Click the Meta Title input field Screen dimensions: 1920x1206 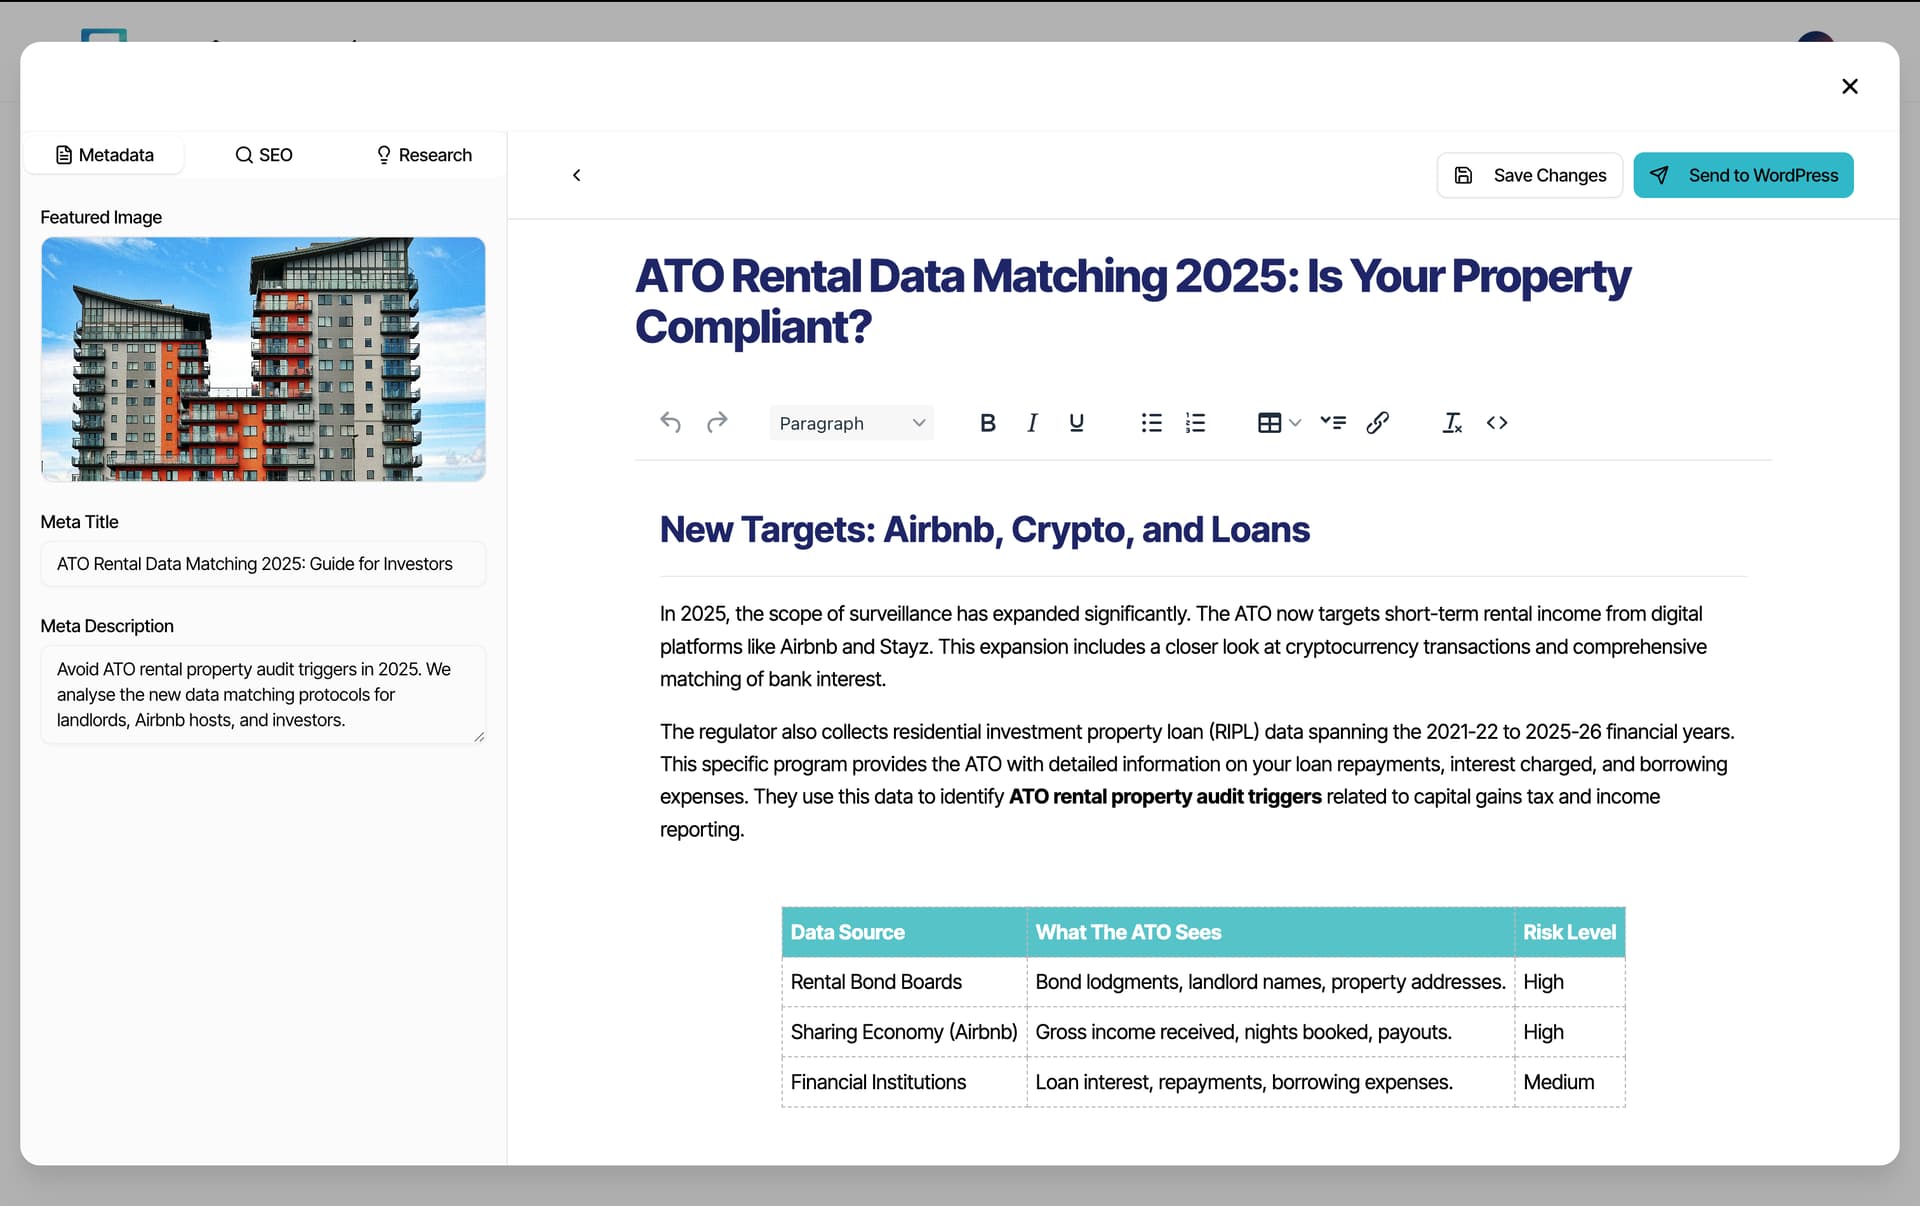[x=263, y=564]
